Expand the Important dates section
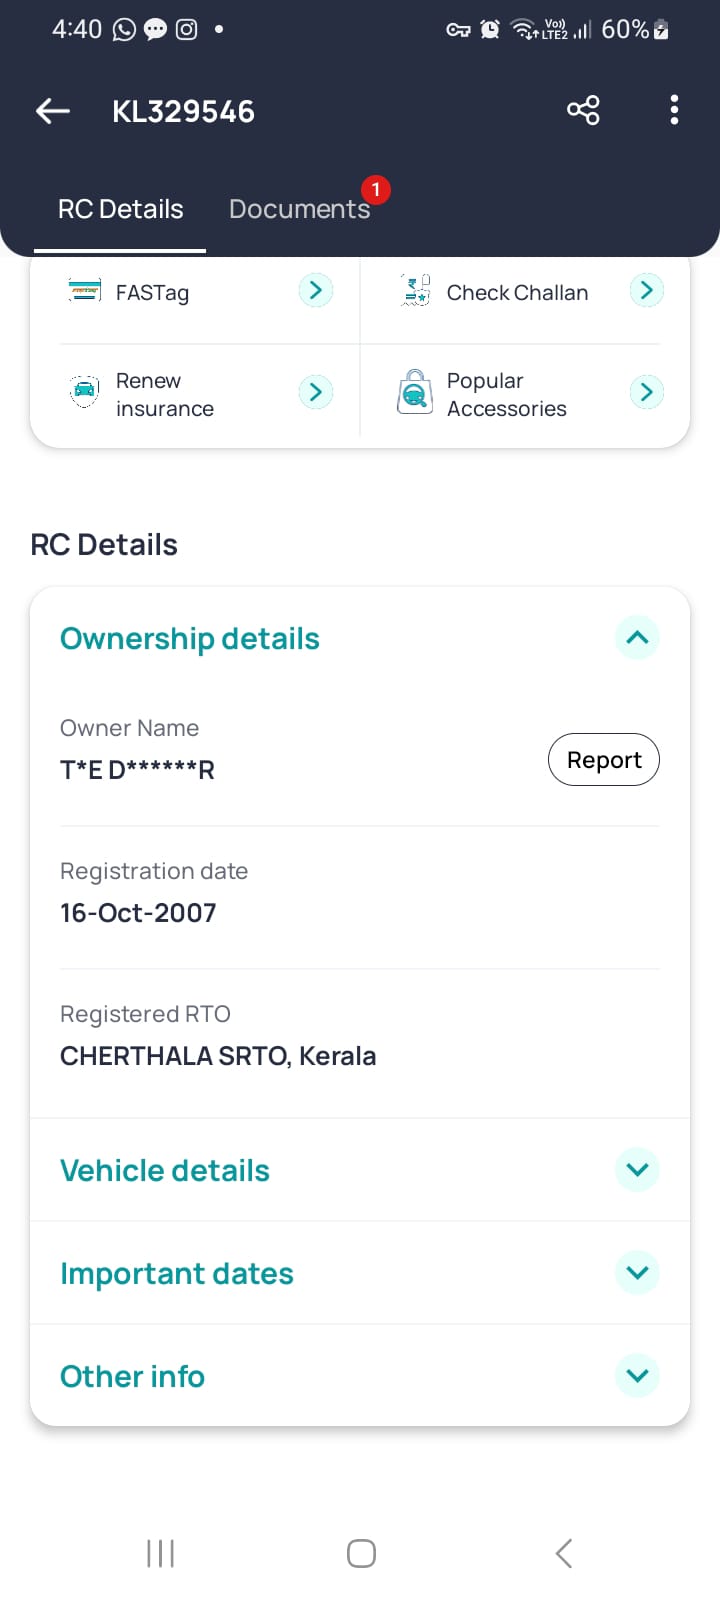 coord(637,1273)
